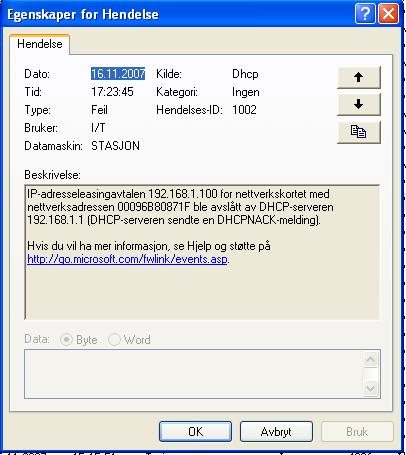Viewport: 406px width, 455px height.
Task: Close the Egenskaper for Hendelse dialog
Action: click(388, 14)
